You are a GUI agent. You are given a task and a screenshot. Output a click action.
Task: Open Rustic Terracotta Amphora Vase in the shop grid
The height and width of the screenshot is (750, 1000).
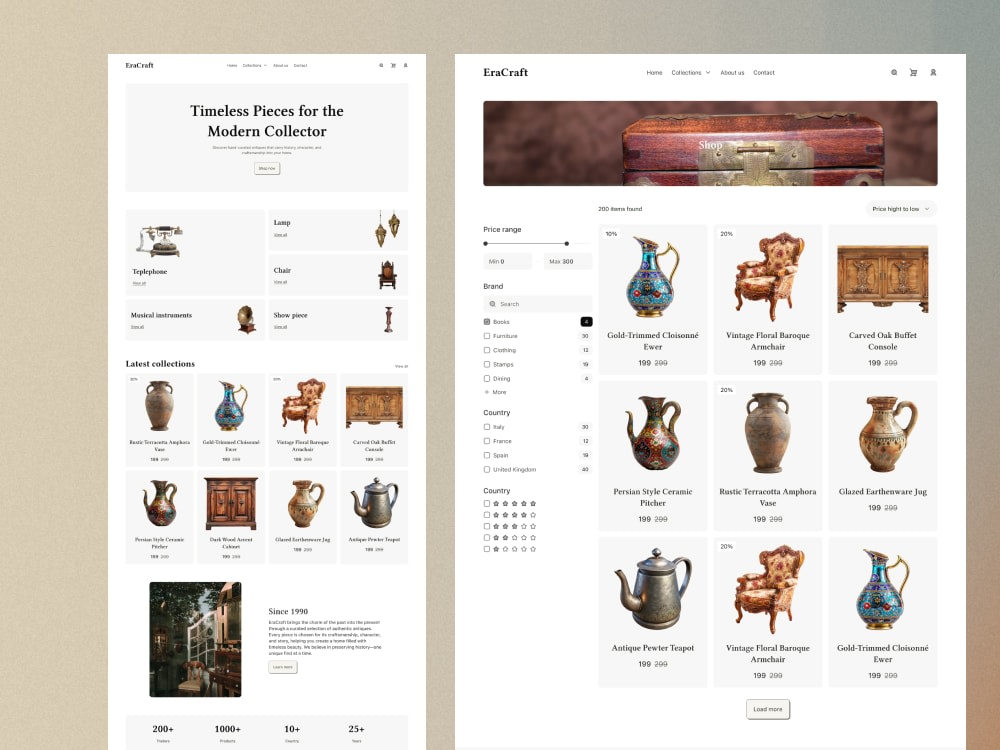click(x=768, y=455)
